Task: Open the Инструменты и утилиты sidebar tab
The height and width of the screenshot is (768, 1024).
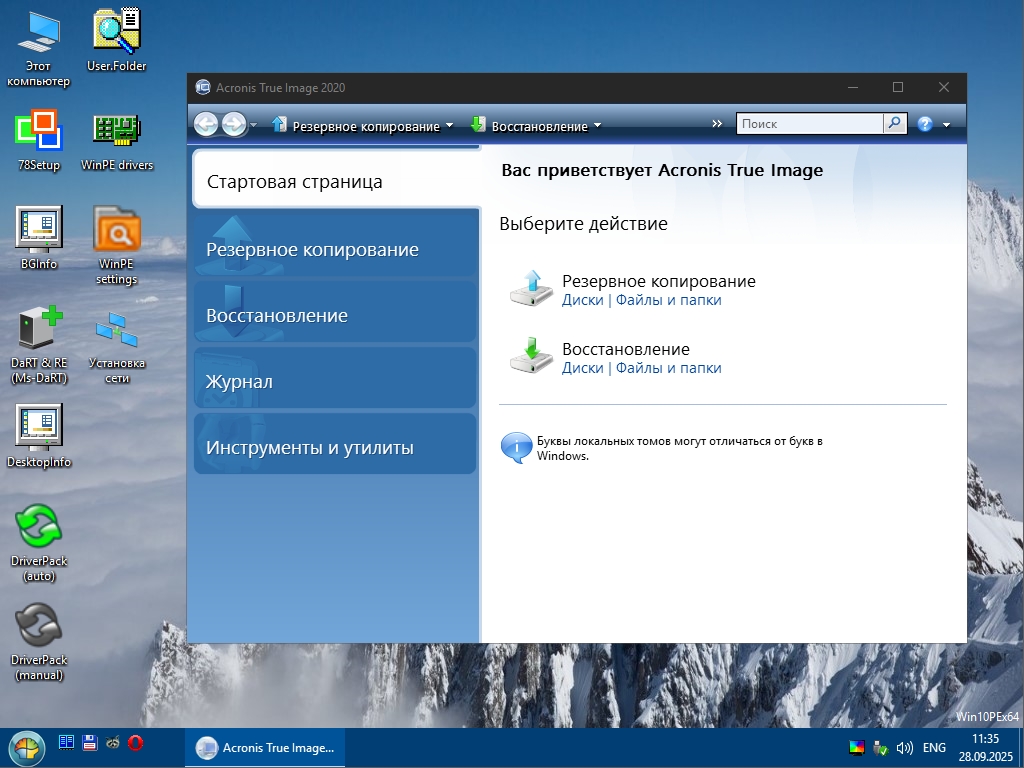Action: [334, 447]
